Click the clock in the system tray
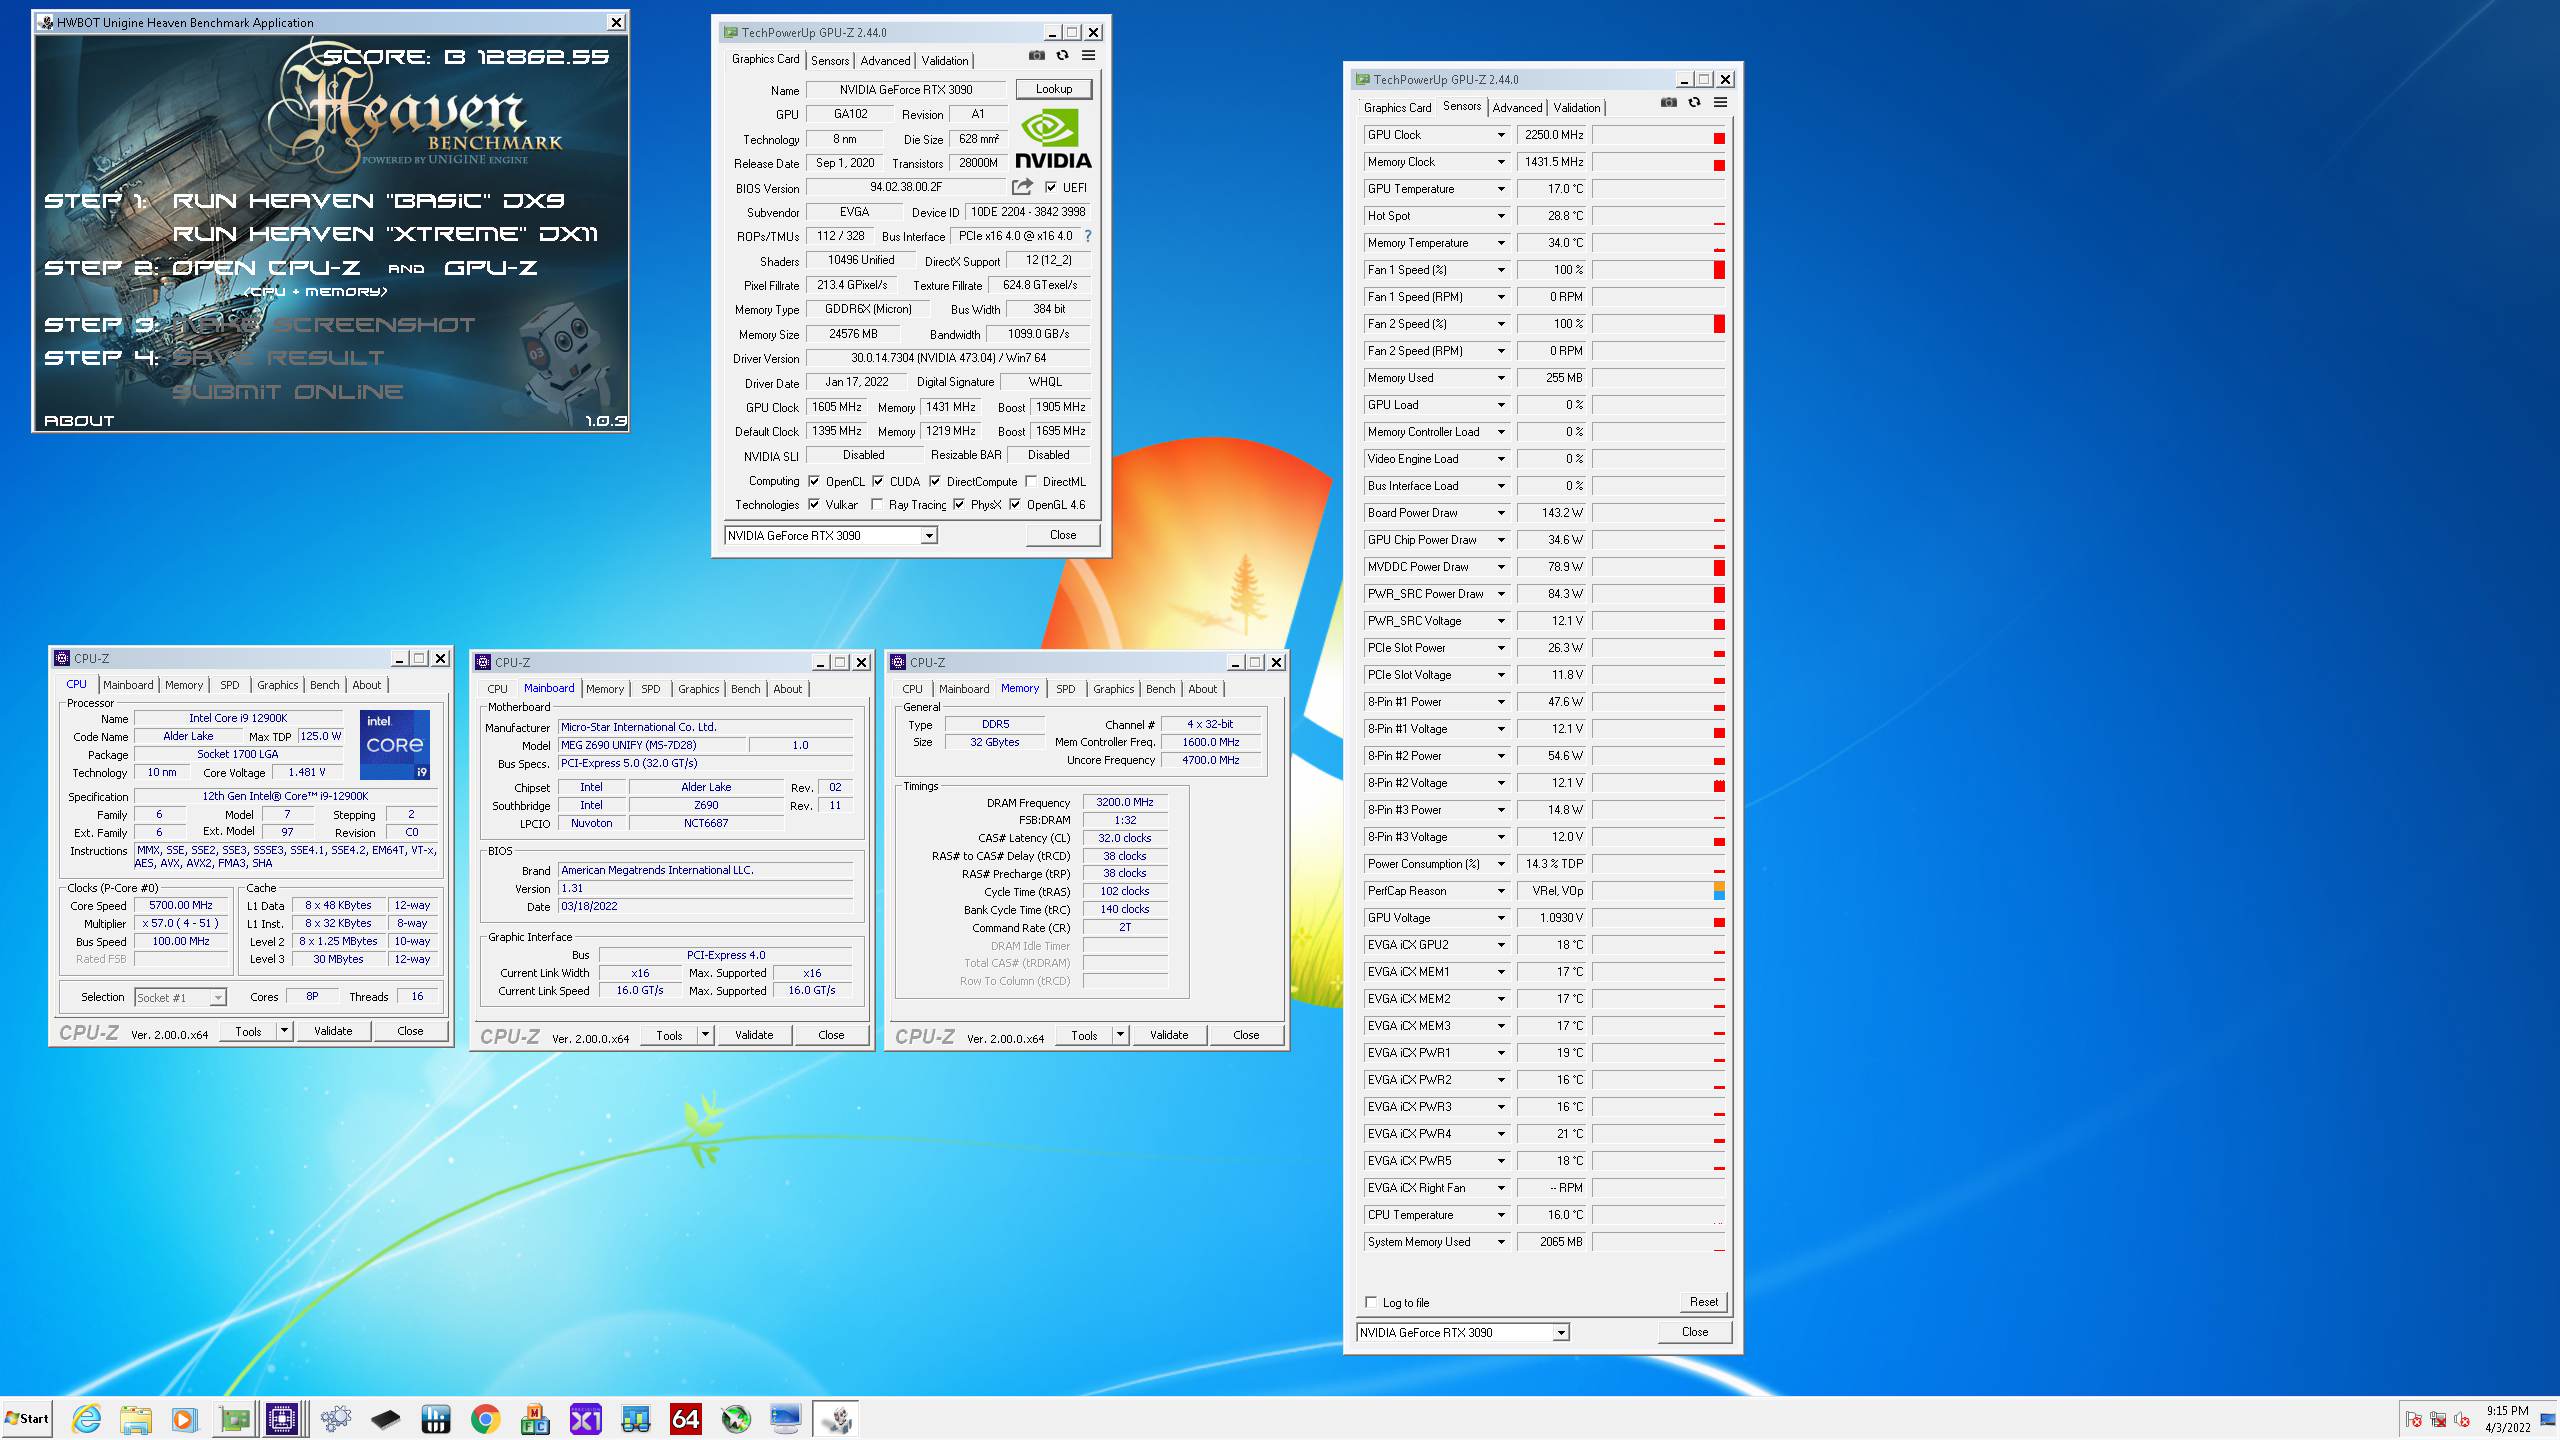 (x=2507, y=1419)
